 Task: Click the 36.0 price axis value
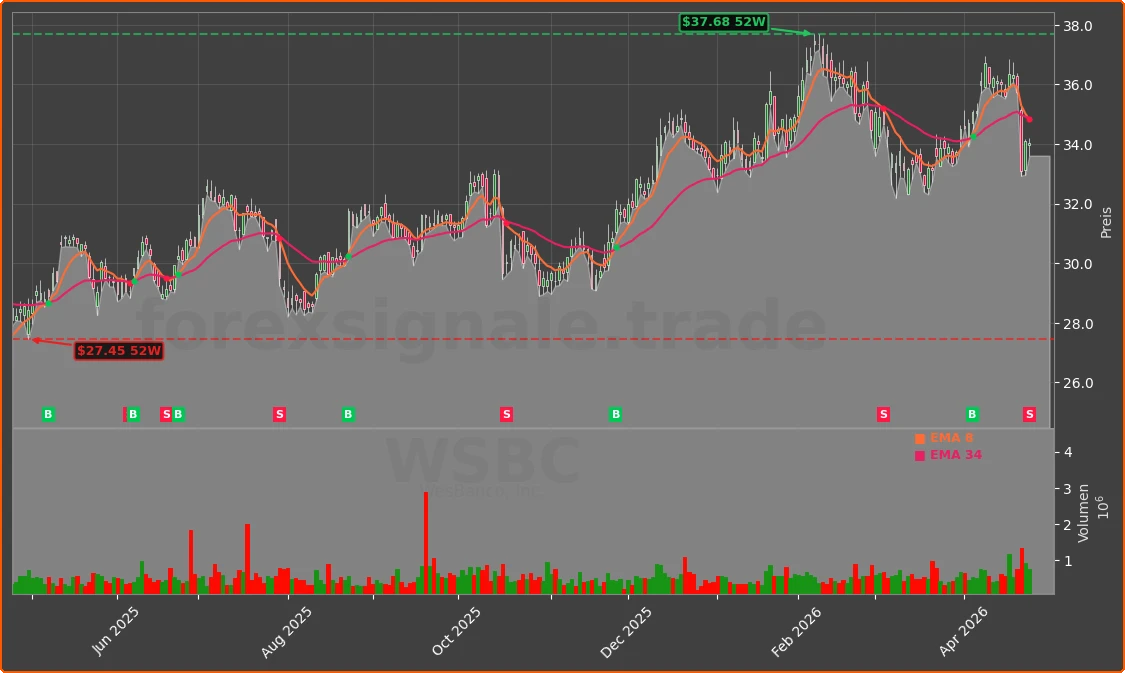click(1078, 85)
